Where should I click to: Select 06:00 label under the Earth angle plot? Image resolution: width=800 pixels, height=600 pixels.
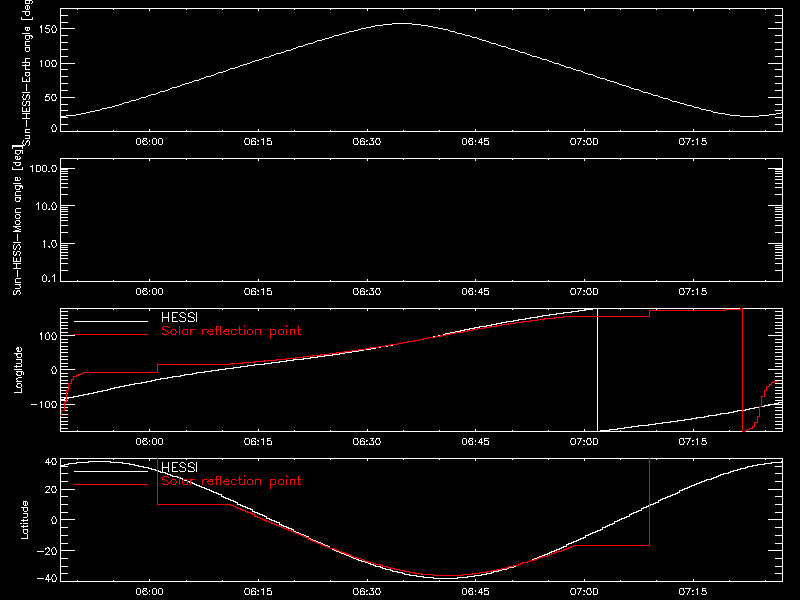point(149,141)
